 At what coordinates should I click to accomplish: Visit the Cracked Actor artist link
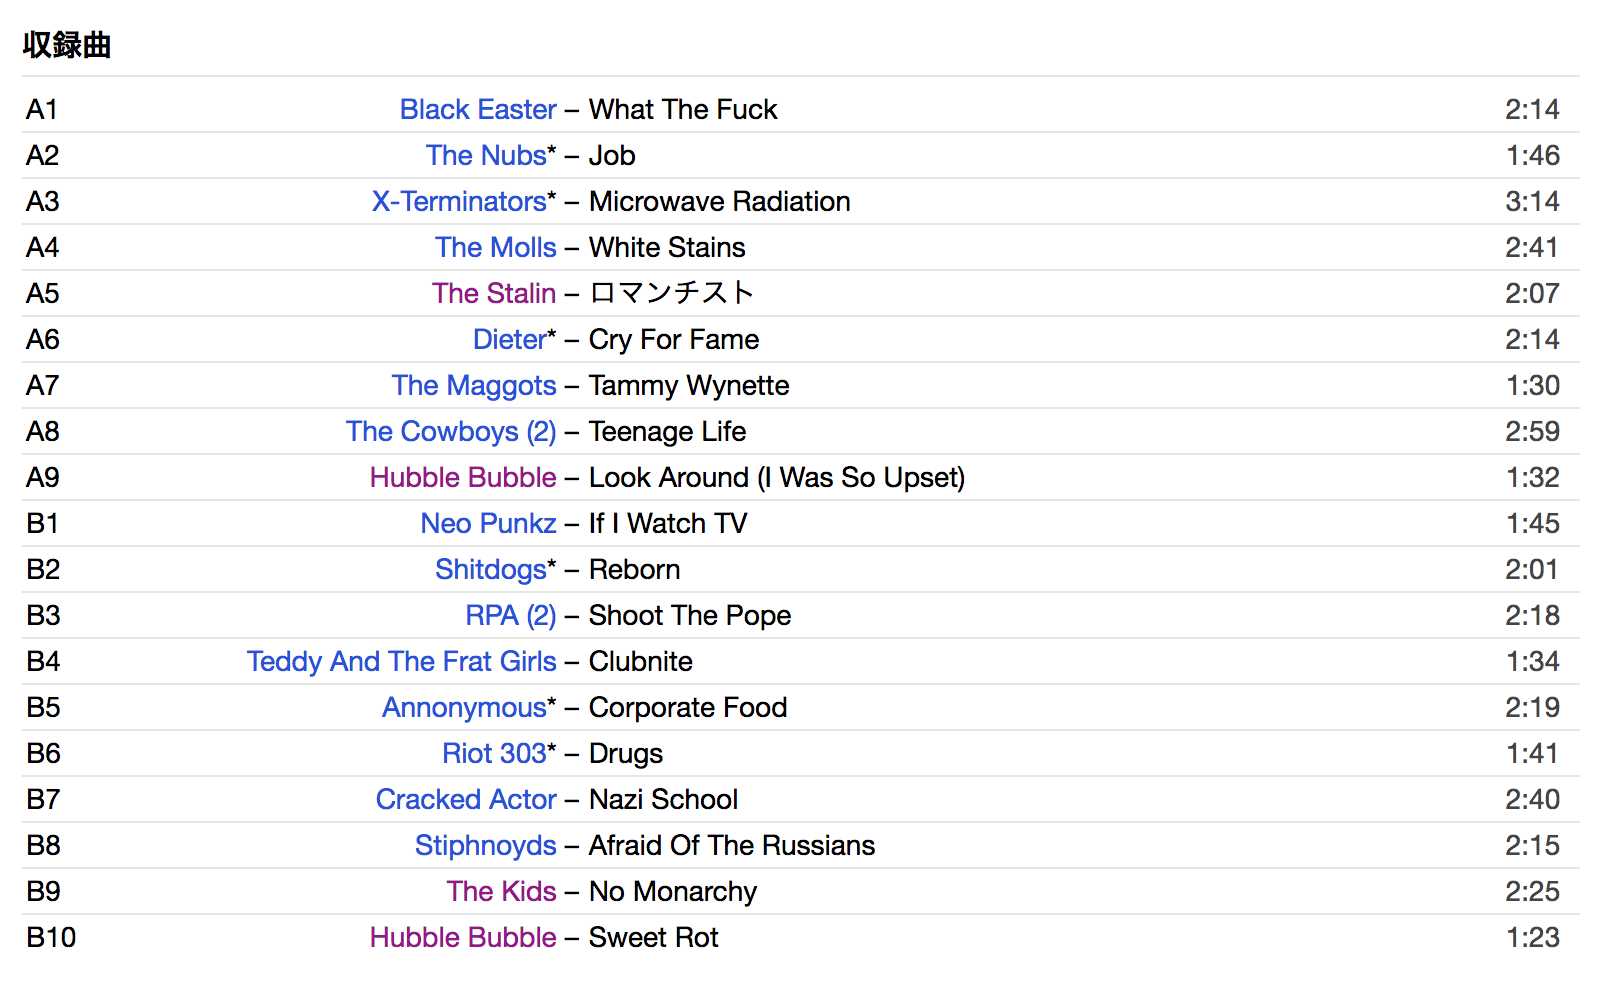(466, 799)
